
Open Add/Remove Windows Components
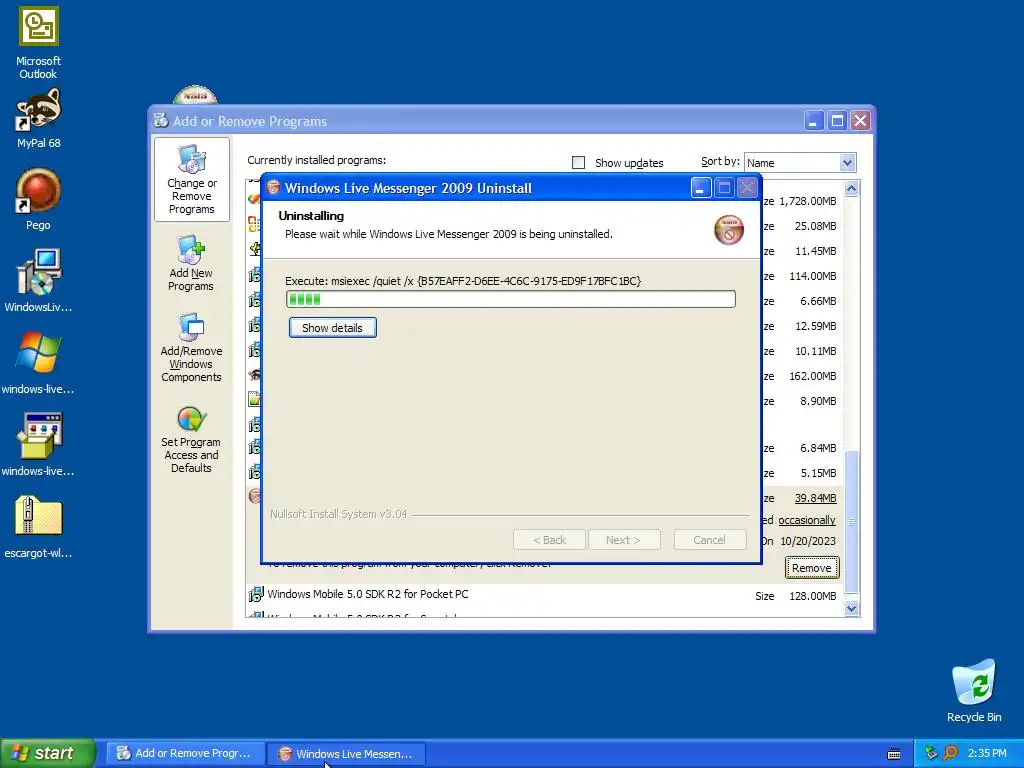click(x=191, y=348)
